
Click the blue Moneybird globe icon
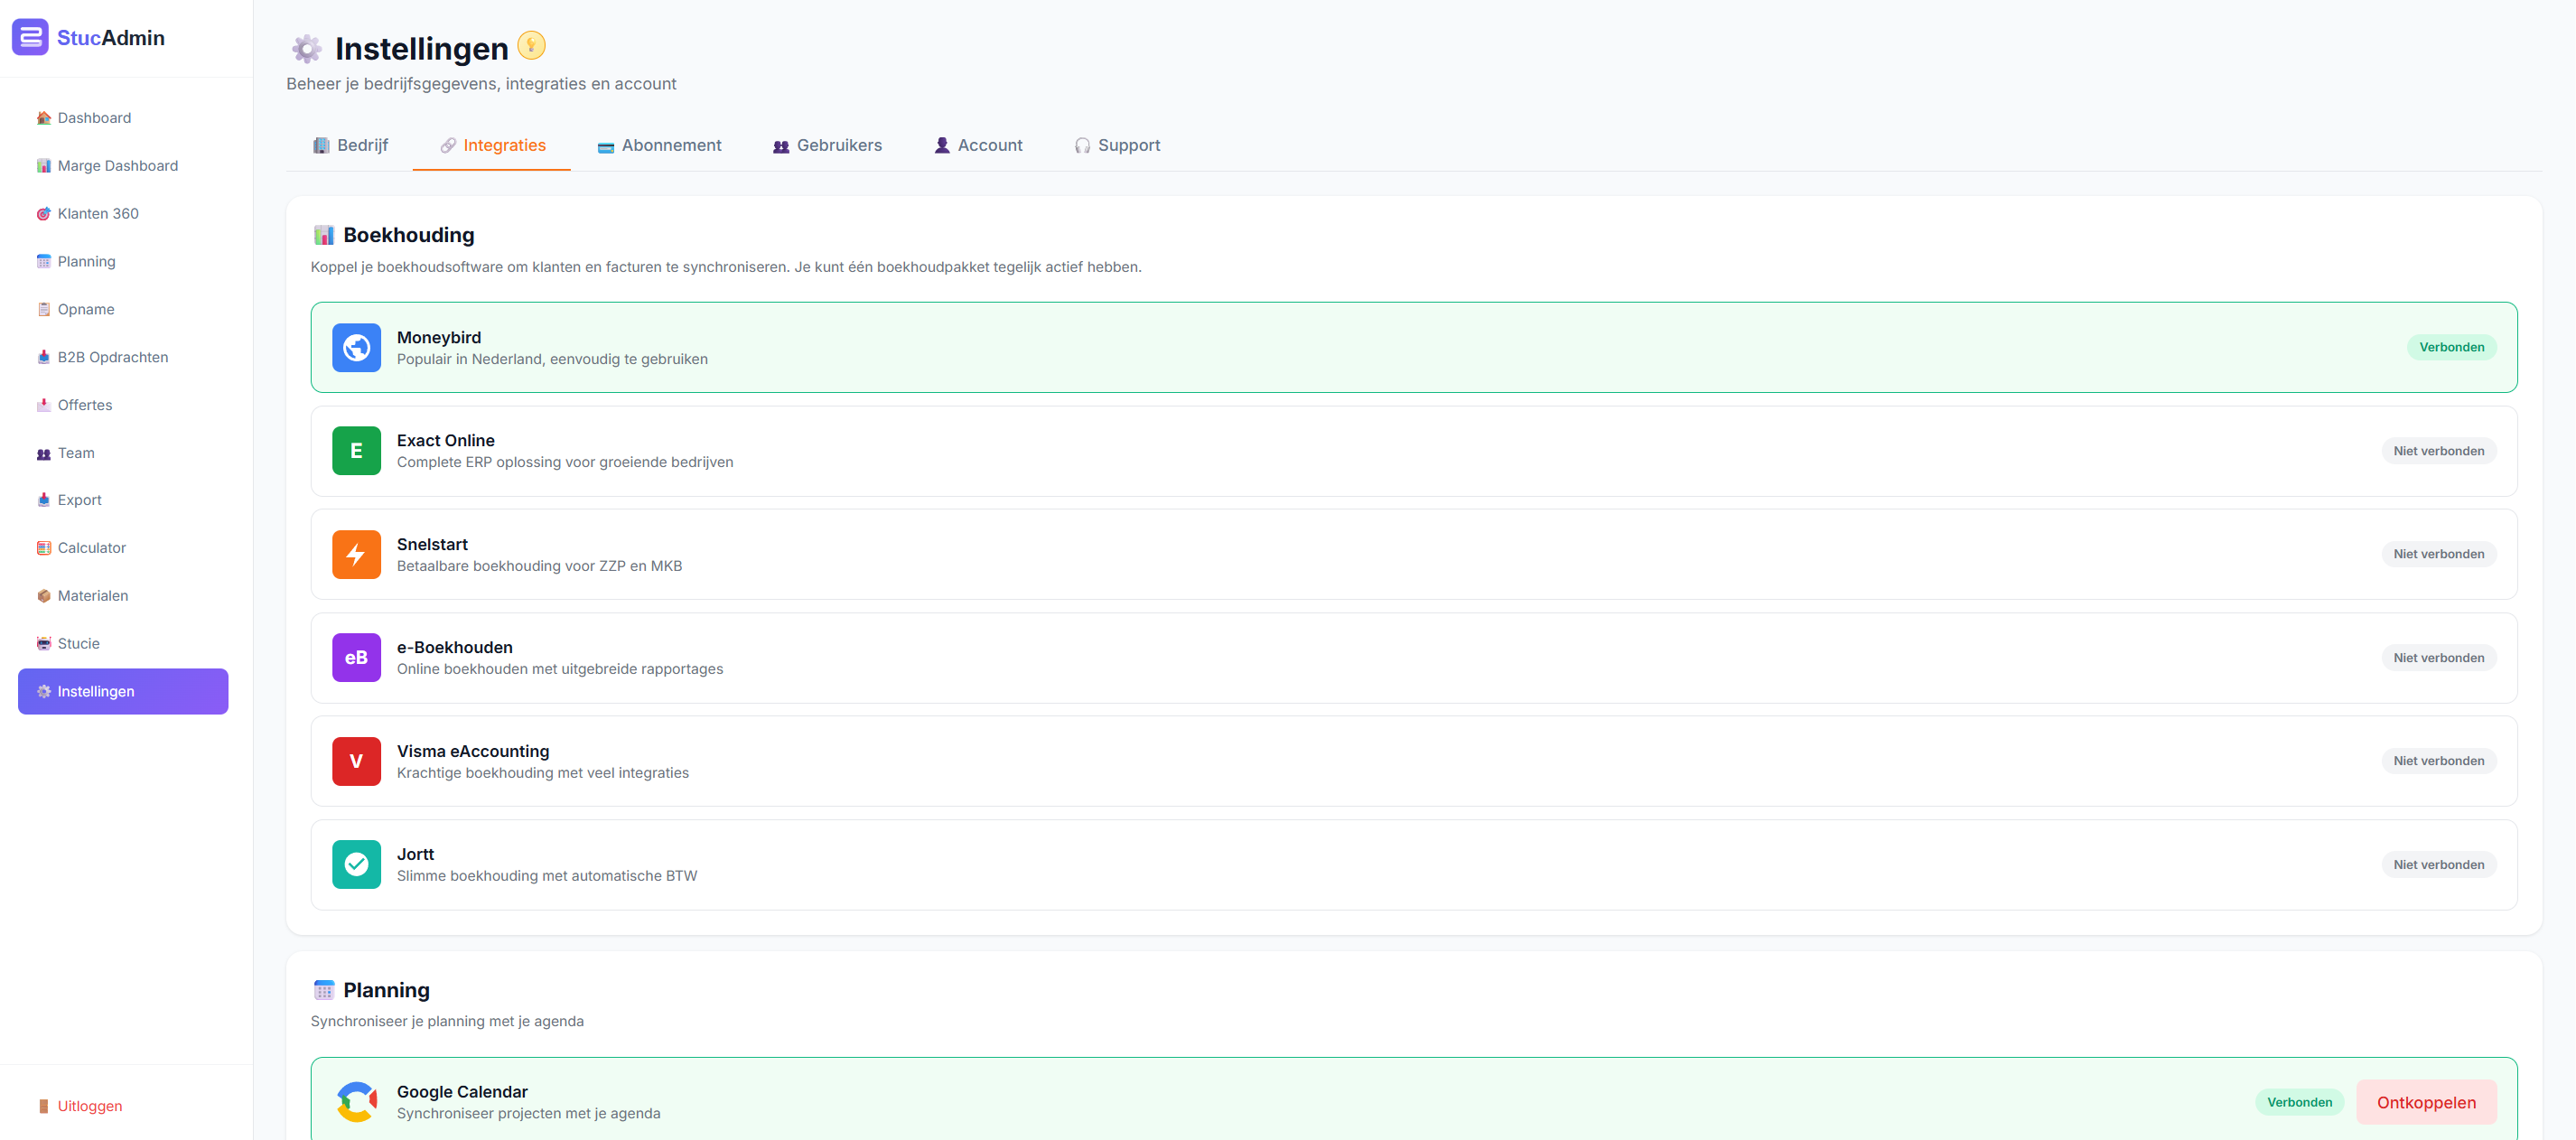[356, 347]
